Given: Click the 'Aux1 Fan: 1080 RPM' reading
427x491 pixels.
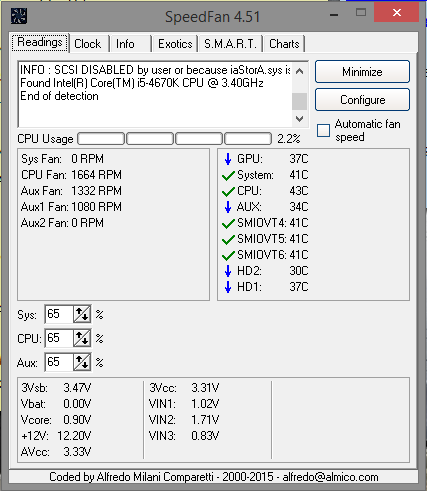Looking at the screenshot, I should tap(71, 207).
